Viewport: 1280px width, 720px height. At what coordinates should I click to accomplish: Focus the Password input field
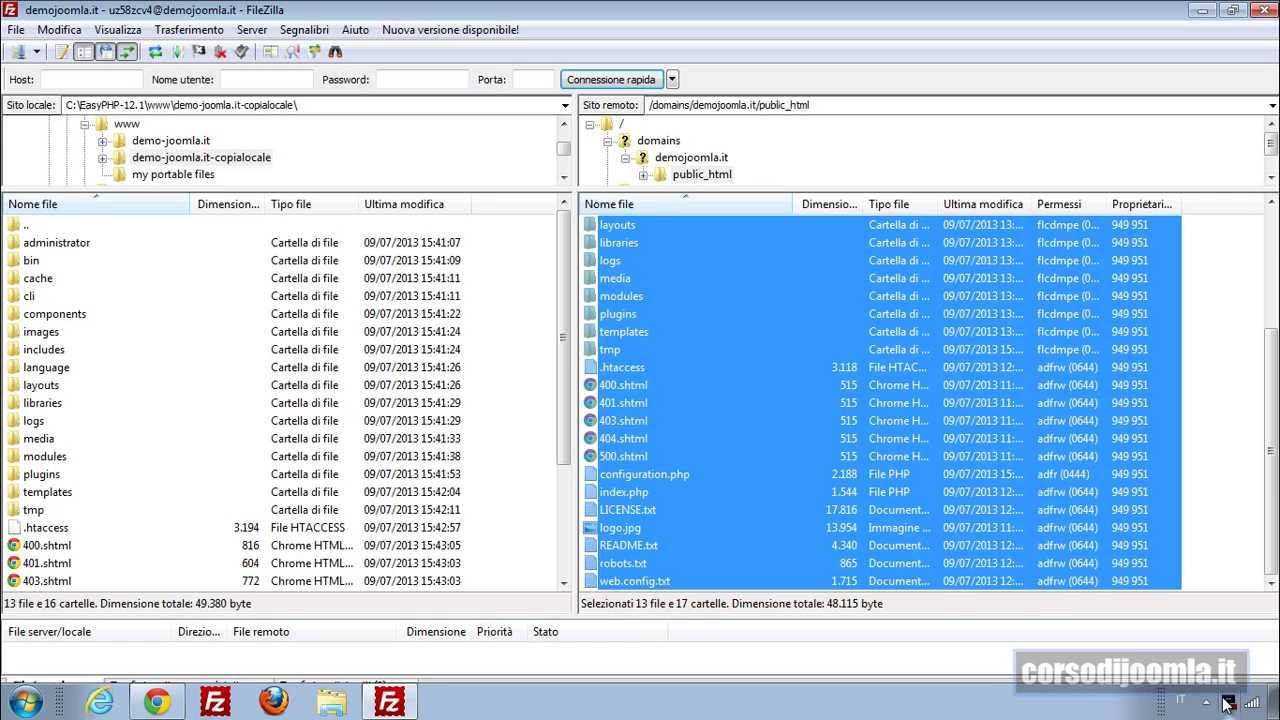coord(422,80)
